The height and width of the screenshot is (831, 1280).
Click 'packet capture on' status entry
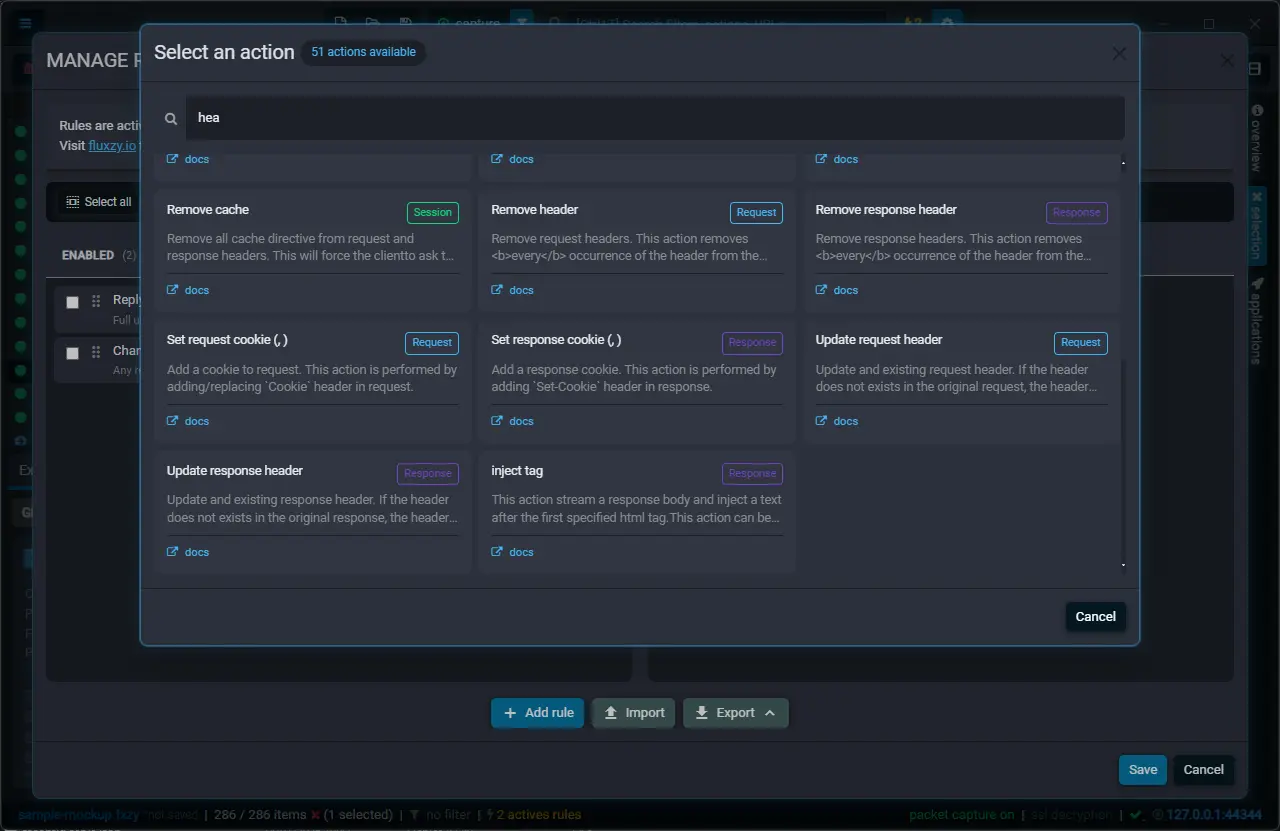coord(962,815)
